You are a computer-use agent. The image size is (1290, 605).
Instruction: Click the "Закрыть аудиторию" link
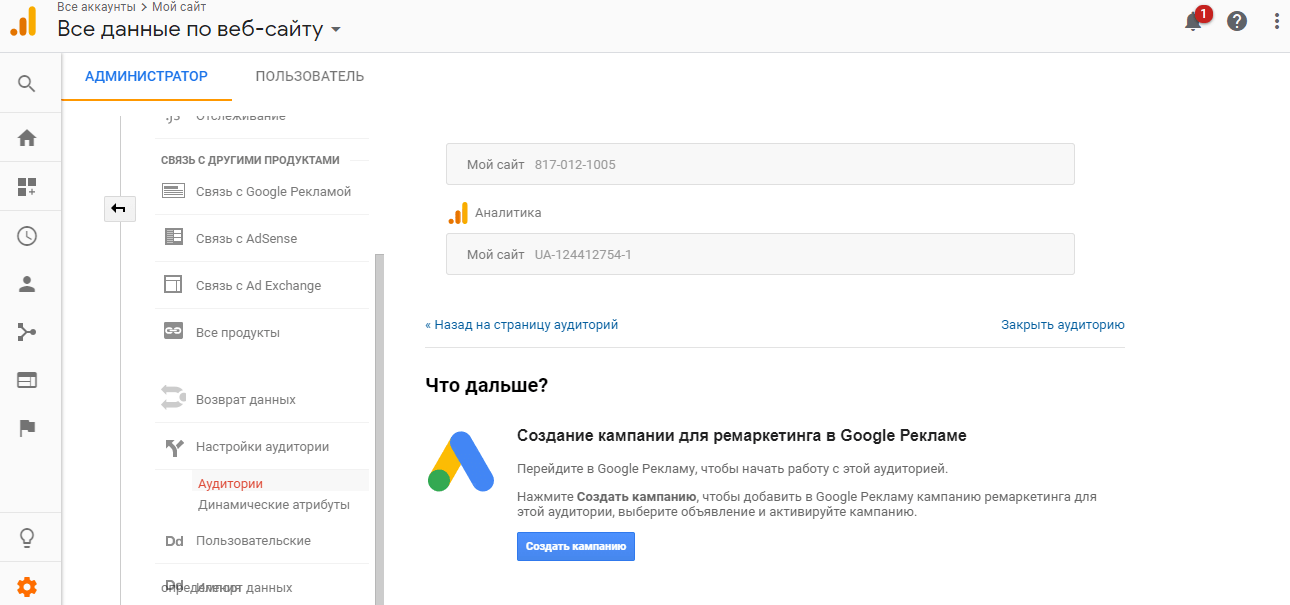[x=1062, y=324]
